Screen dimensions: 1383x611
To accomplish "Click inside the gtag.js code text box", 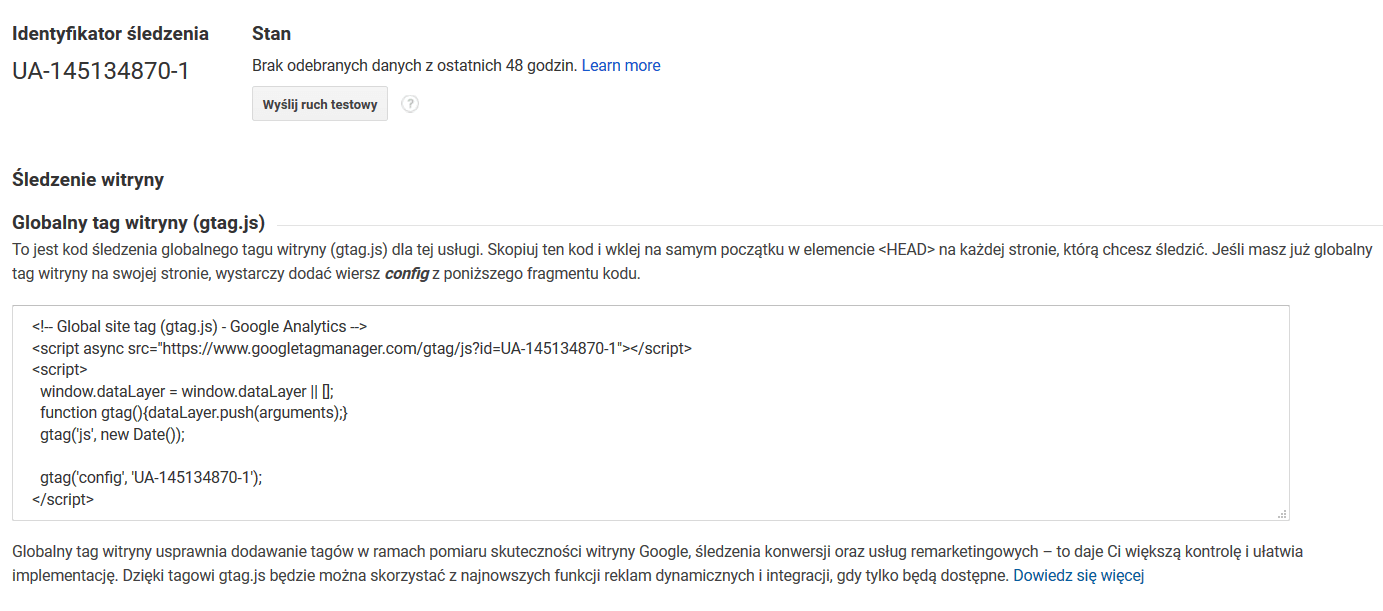I will click(x=650, y=413).
